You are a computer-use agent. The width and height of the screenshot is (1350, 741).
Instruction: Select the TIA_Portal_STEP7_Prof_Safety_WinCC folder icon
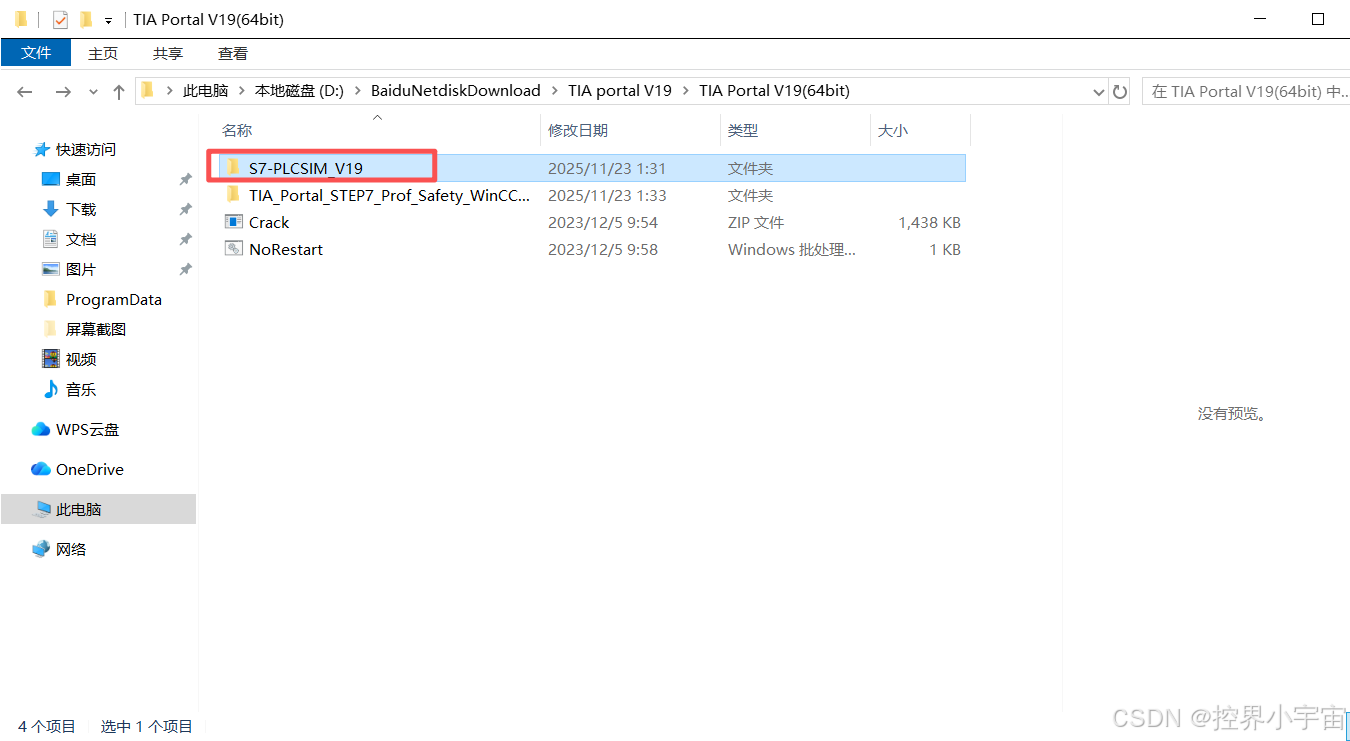click(x=233, y=194)
